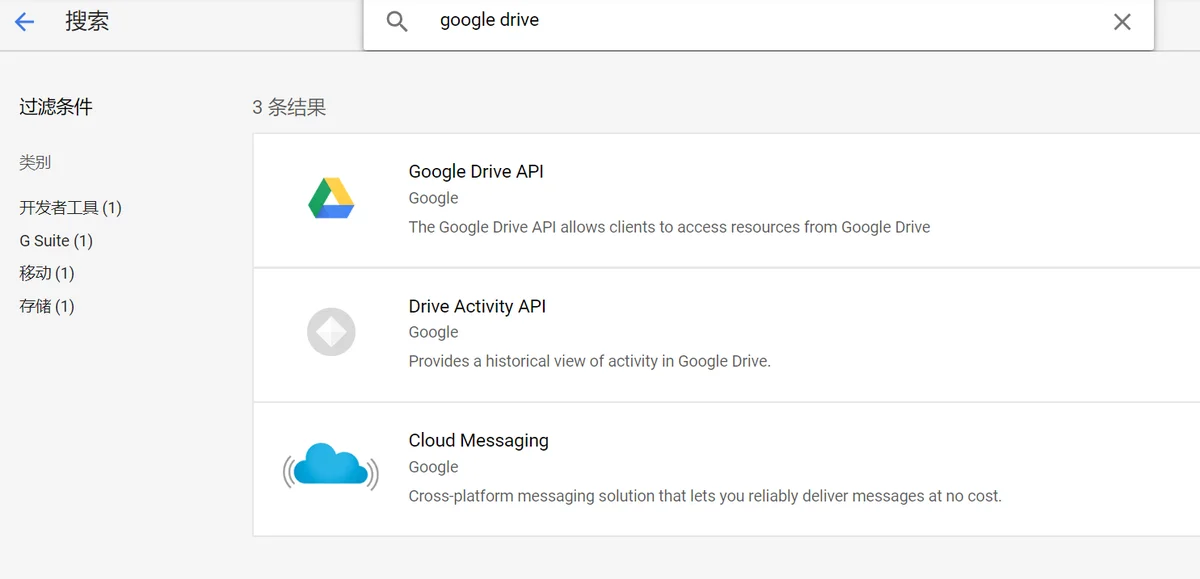The width and height of the screenshot is (1200, 579).
Task: Filter results by G Suite (1)
Action: point(56,241)
